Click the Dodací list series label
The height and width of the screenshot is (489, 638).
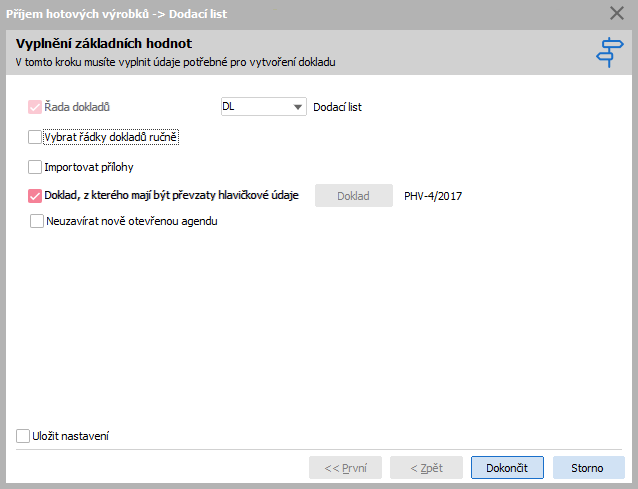pos(337,107)
